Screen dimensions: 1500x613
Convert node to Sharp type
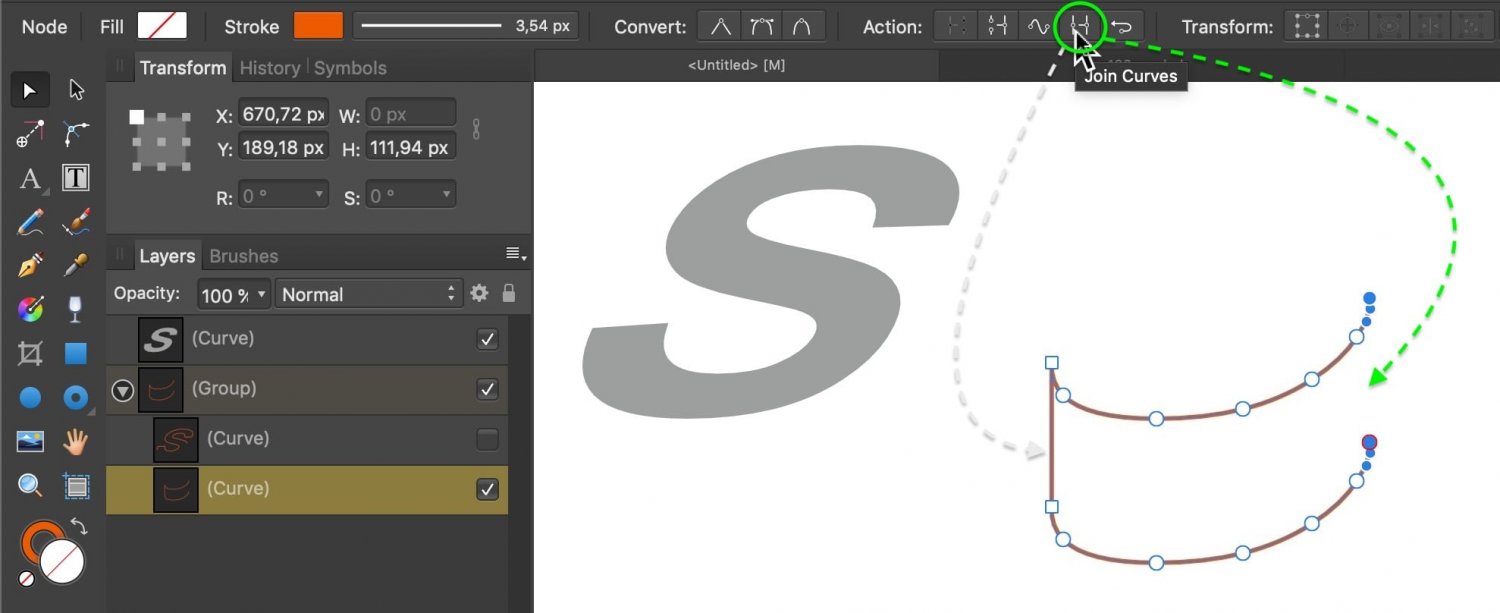(719, 27)
